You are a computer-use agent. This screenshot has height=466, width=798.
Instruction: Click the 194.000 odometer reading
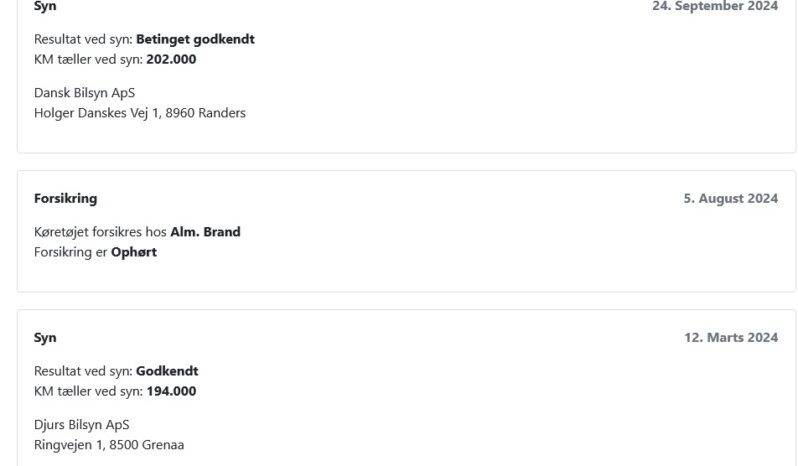(171, 391)
